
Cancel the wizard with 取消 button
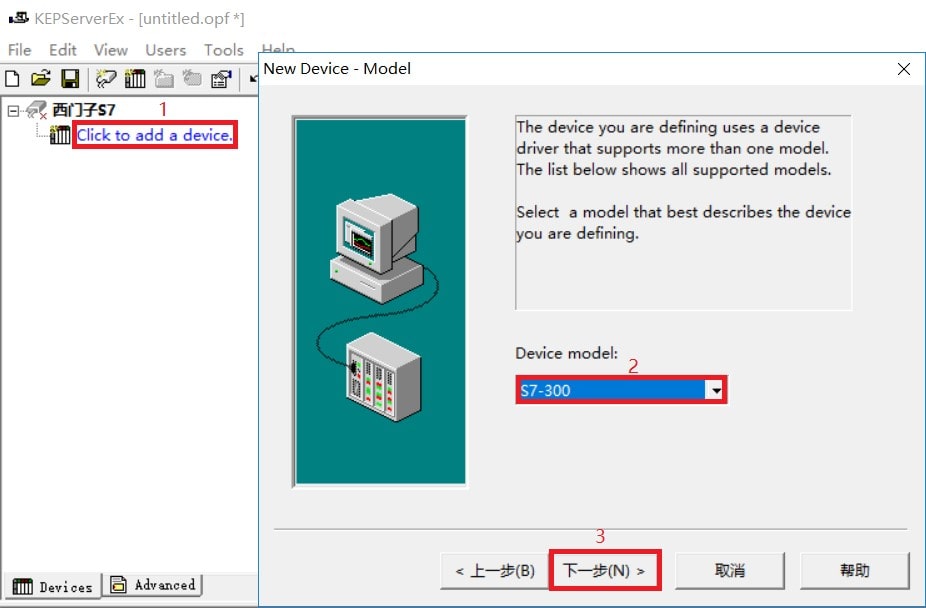(x=730, y=571)
